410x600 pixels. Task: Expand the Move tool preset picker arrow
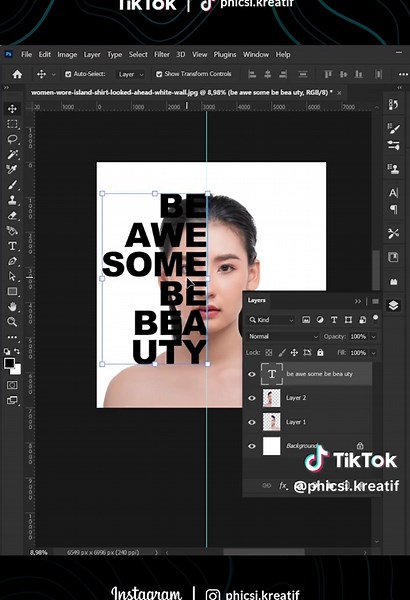pos(54,74)
